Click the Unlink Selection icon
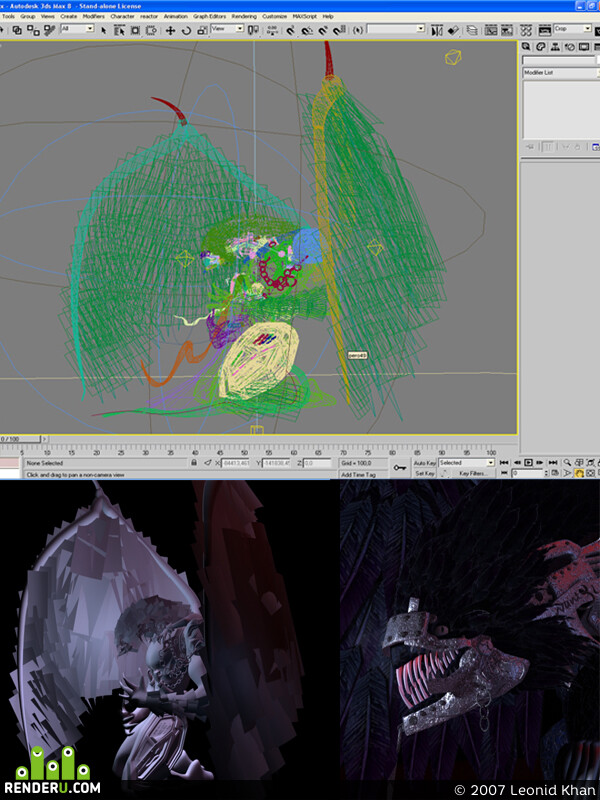The image size is (600, 800). pos(33,31)
